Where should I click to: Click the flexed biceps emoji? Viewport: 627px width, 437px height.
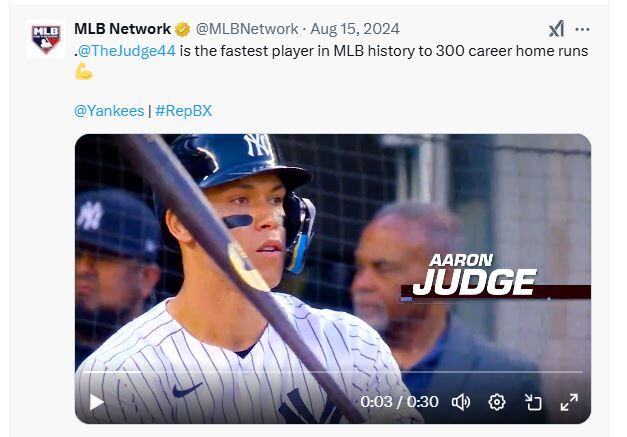pyautogui.click(x=84, y=71)
